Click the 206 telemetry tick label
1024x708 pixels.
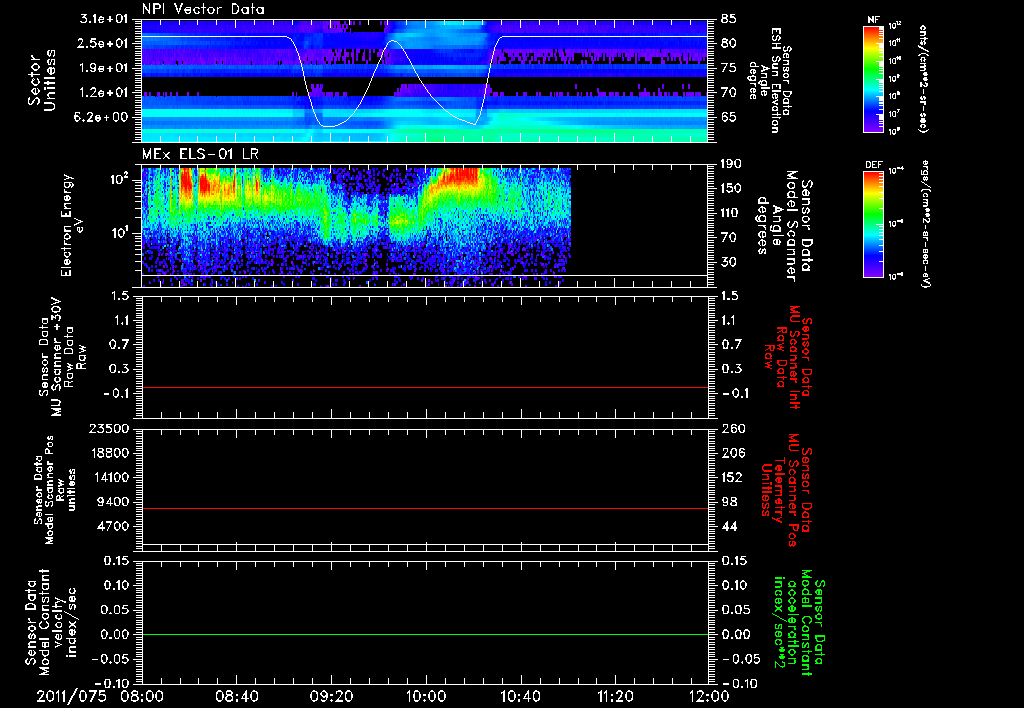(733, 453)
